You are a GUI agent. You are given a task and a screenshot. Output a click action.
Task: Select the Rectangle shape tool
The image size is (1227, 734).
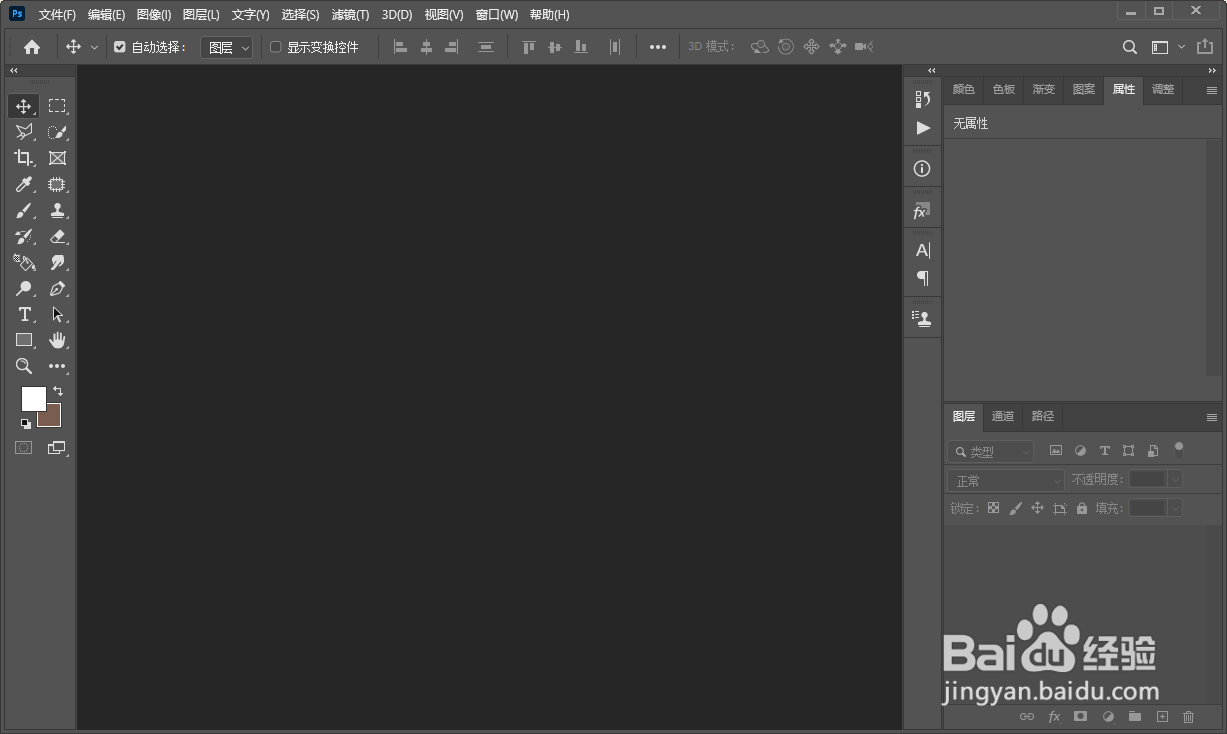point(24,340)
